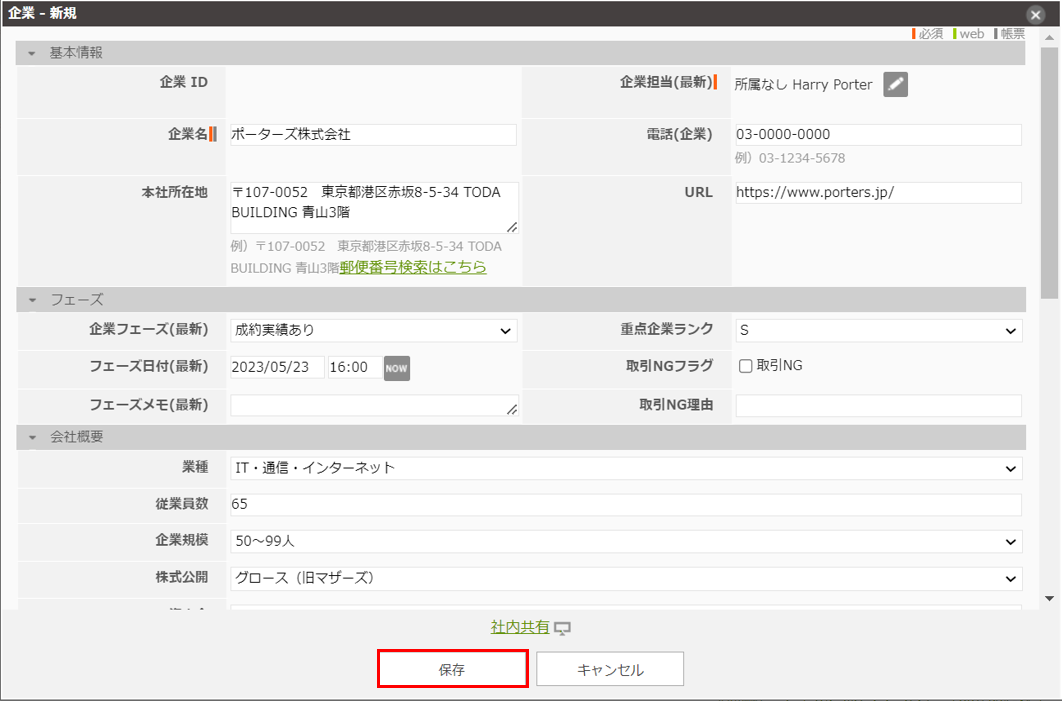Open the 株式公開 dropdown

point(626,578)
